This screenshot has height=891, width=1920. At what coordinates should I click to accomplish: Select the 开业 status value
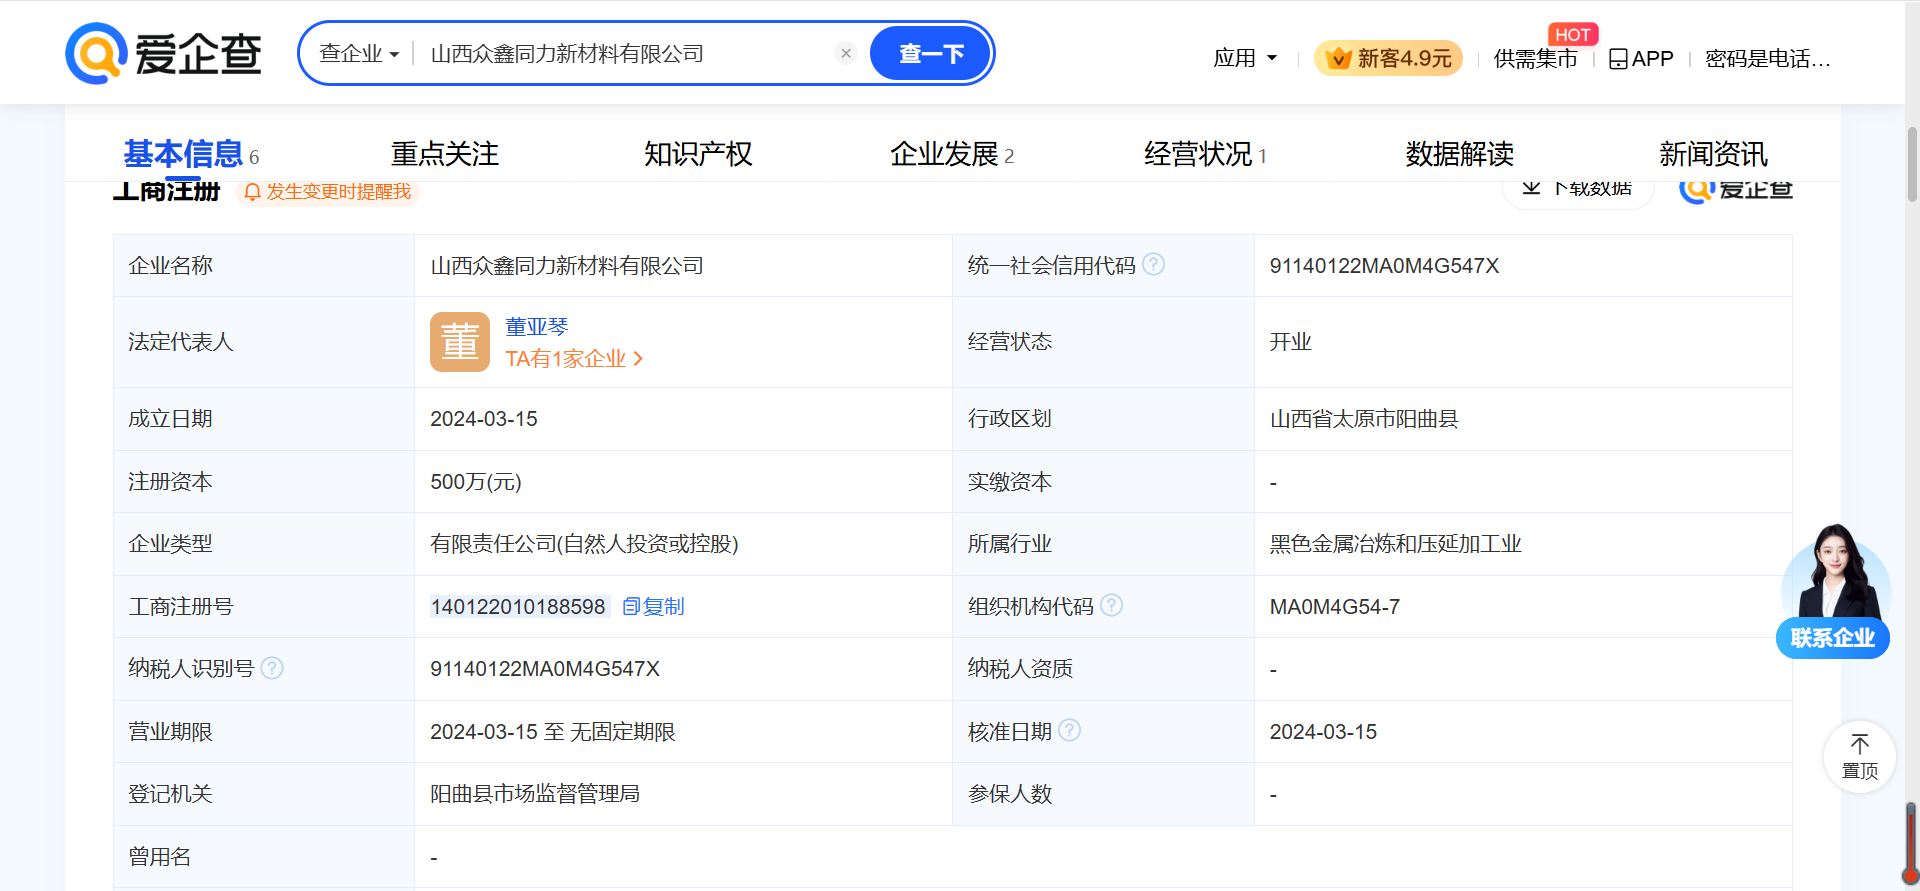(x=1290, y=342)
